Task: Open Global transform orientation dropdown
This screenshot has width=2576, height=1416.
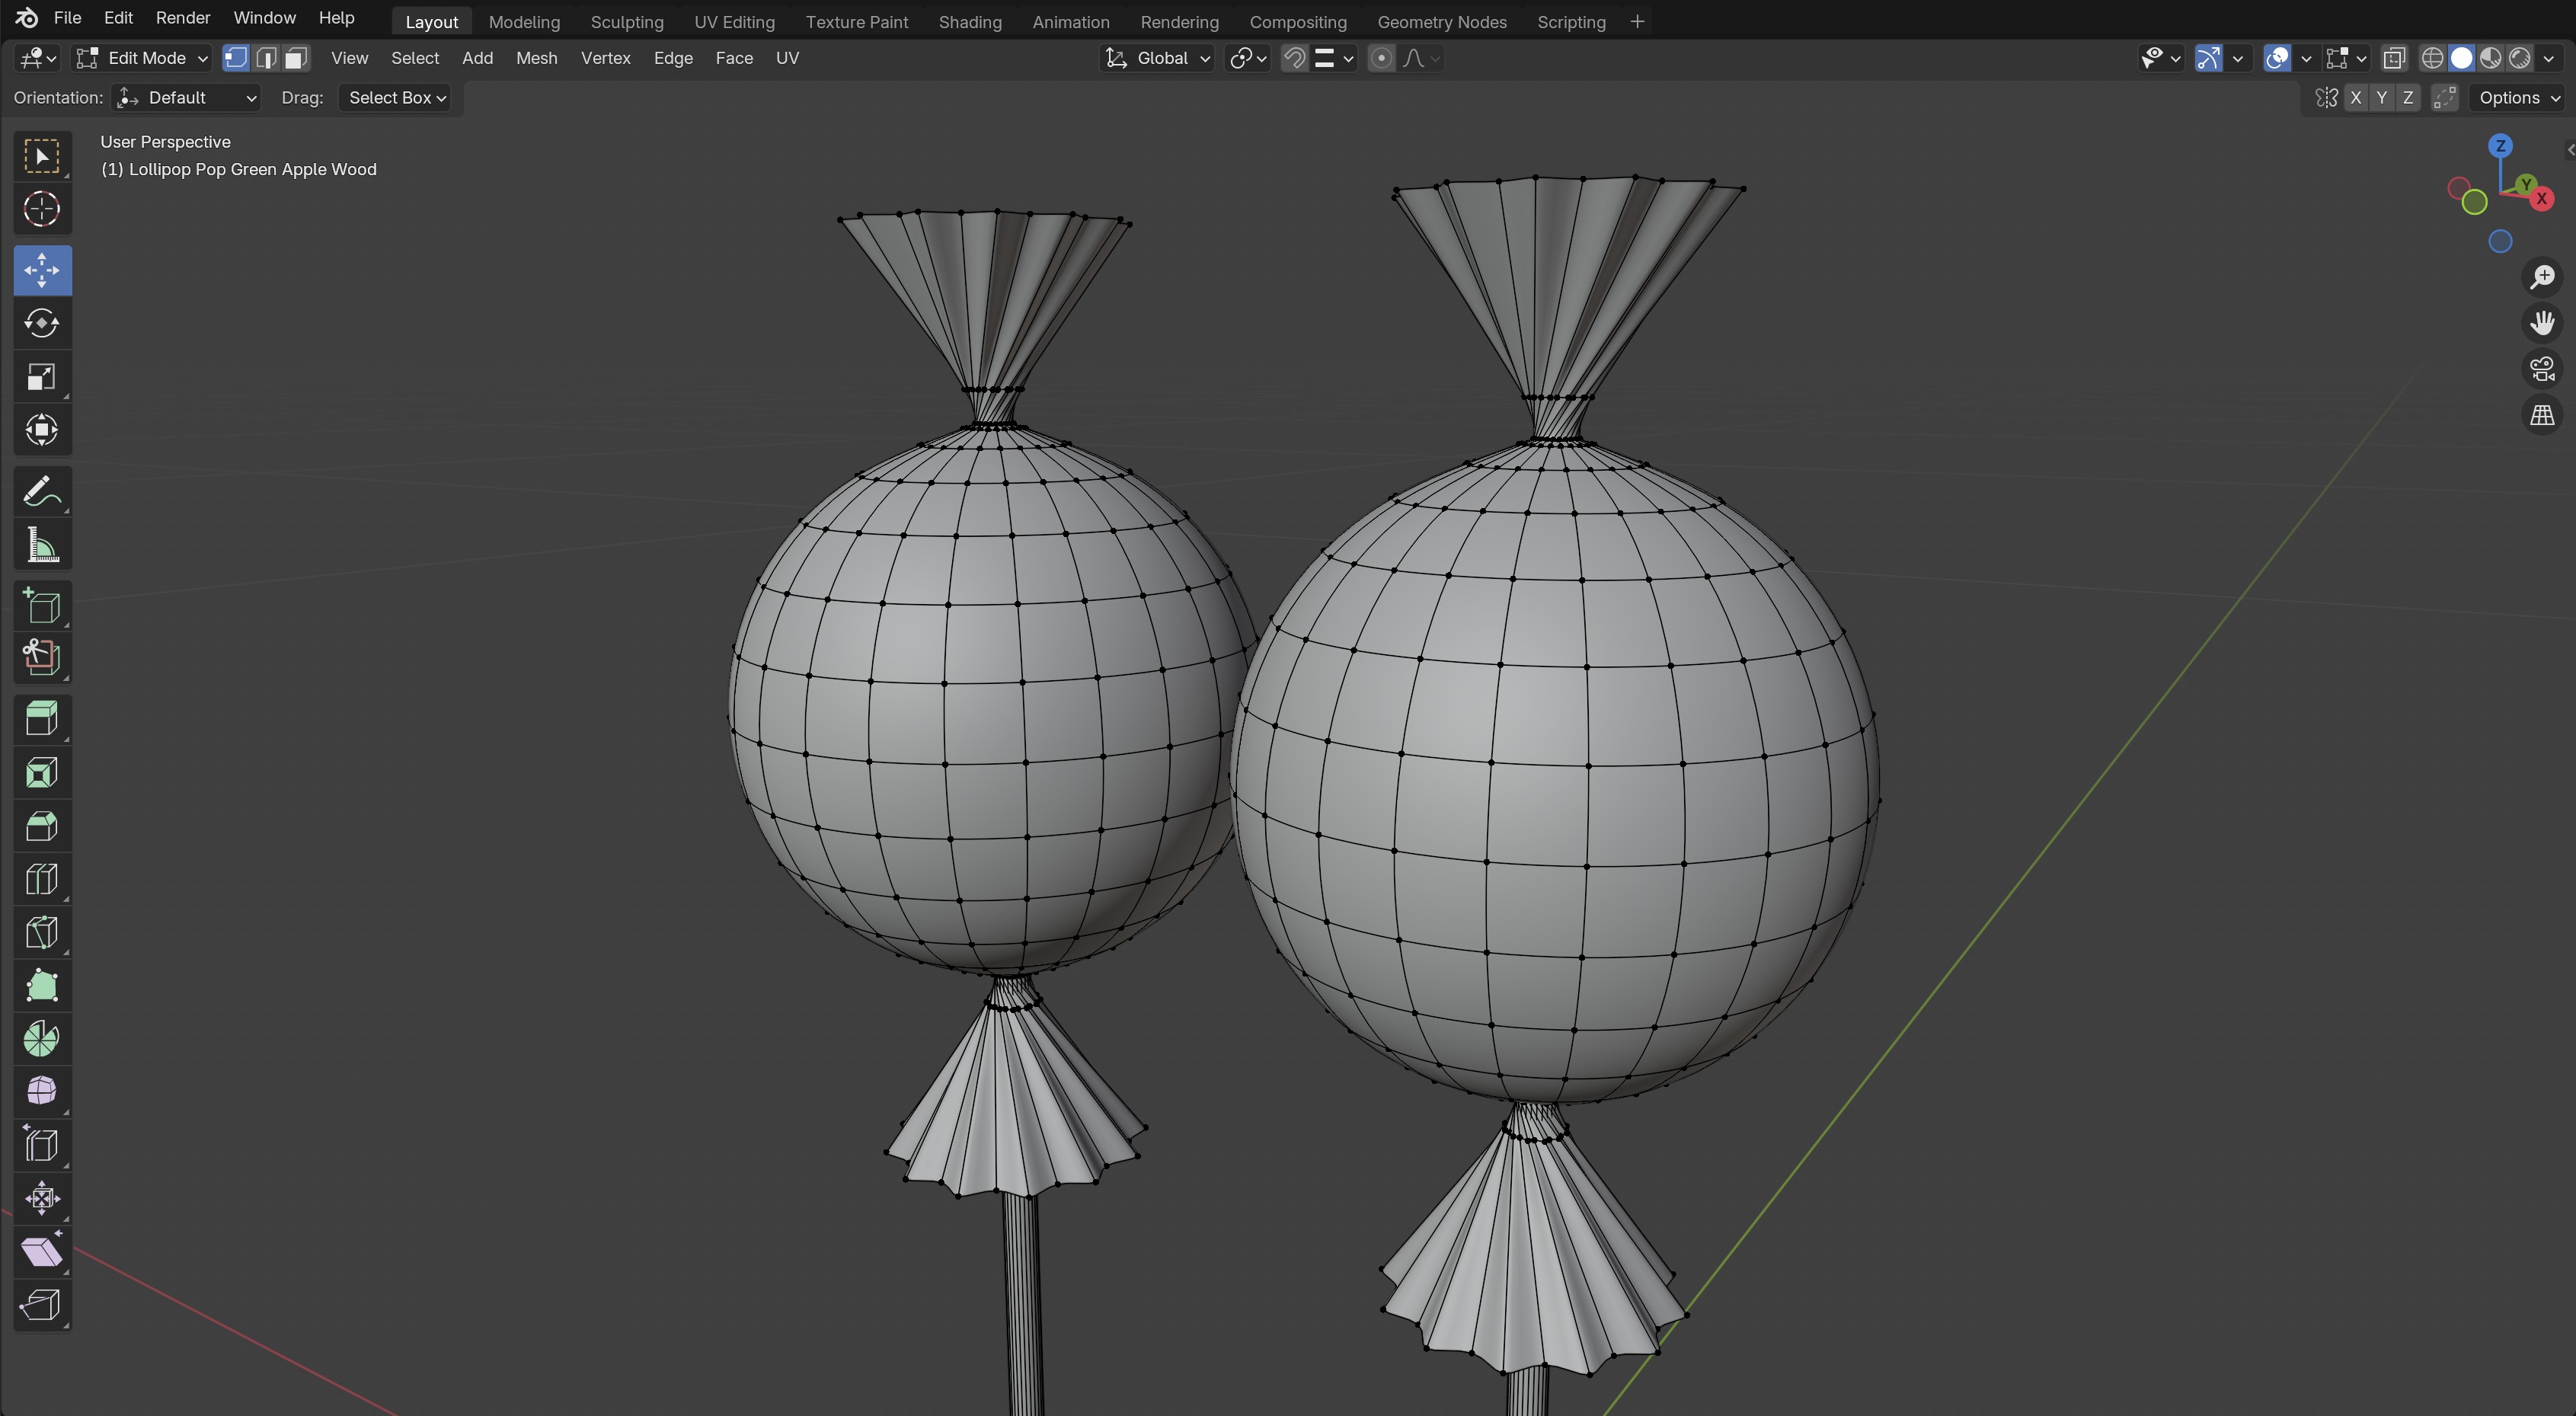Action: 1158,58
